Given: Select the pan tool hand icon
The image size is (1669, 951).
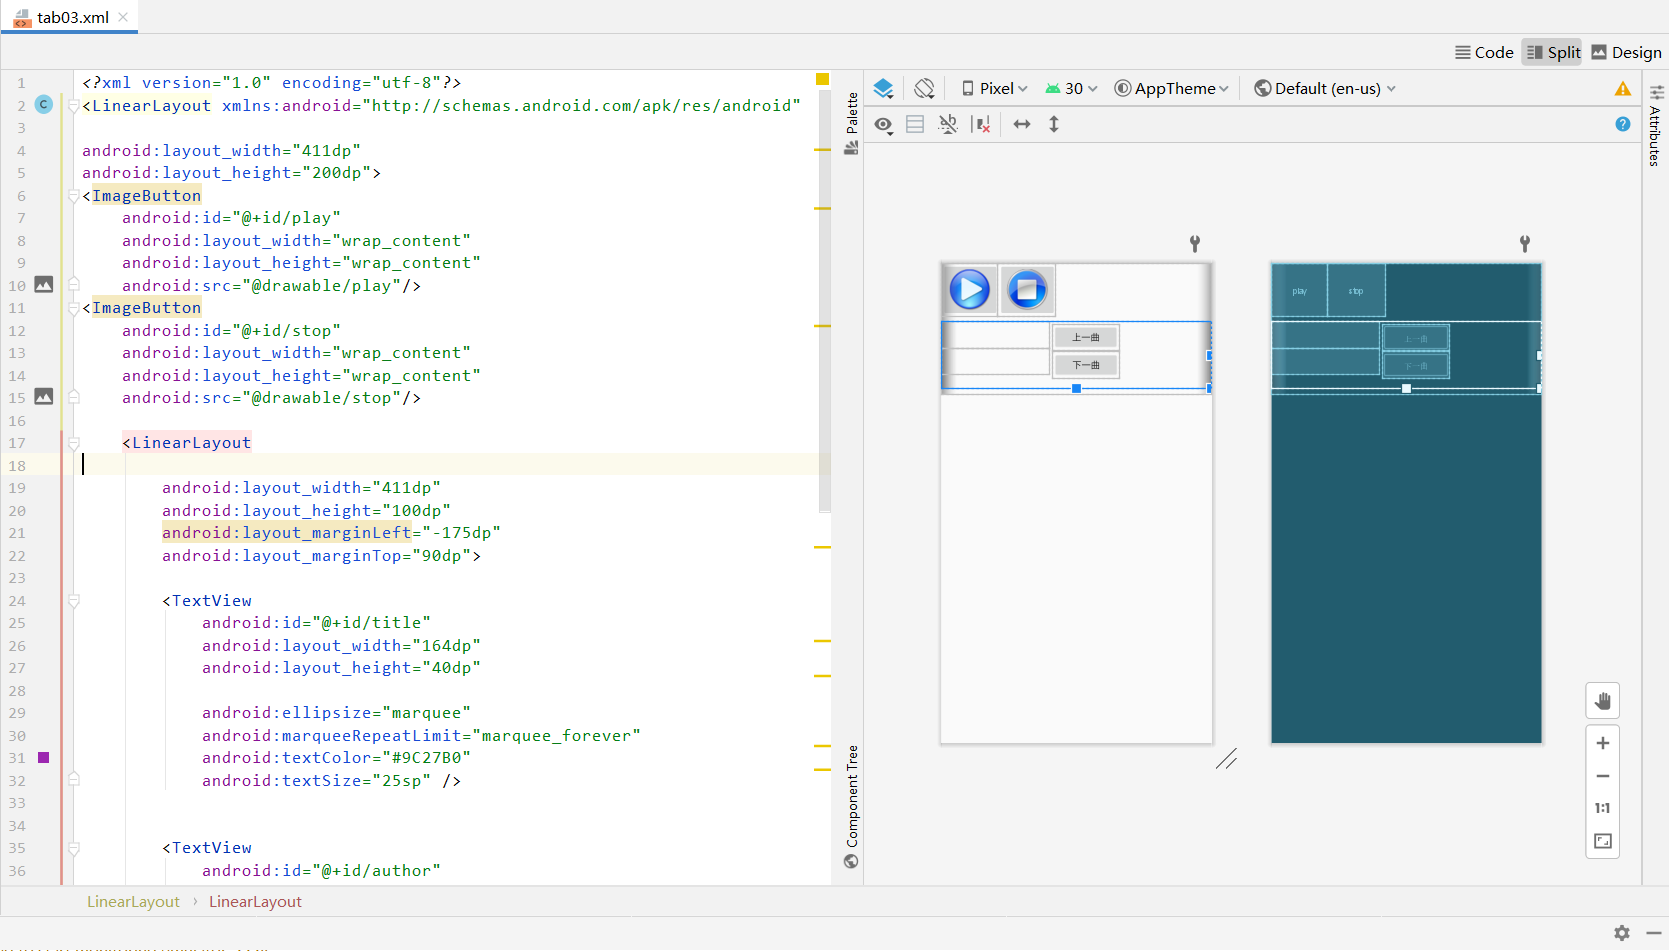Looking at the screenshot, I should click(x=1602, y=700).
